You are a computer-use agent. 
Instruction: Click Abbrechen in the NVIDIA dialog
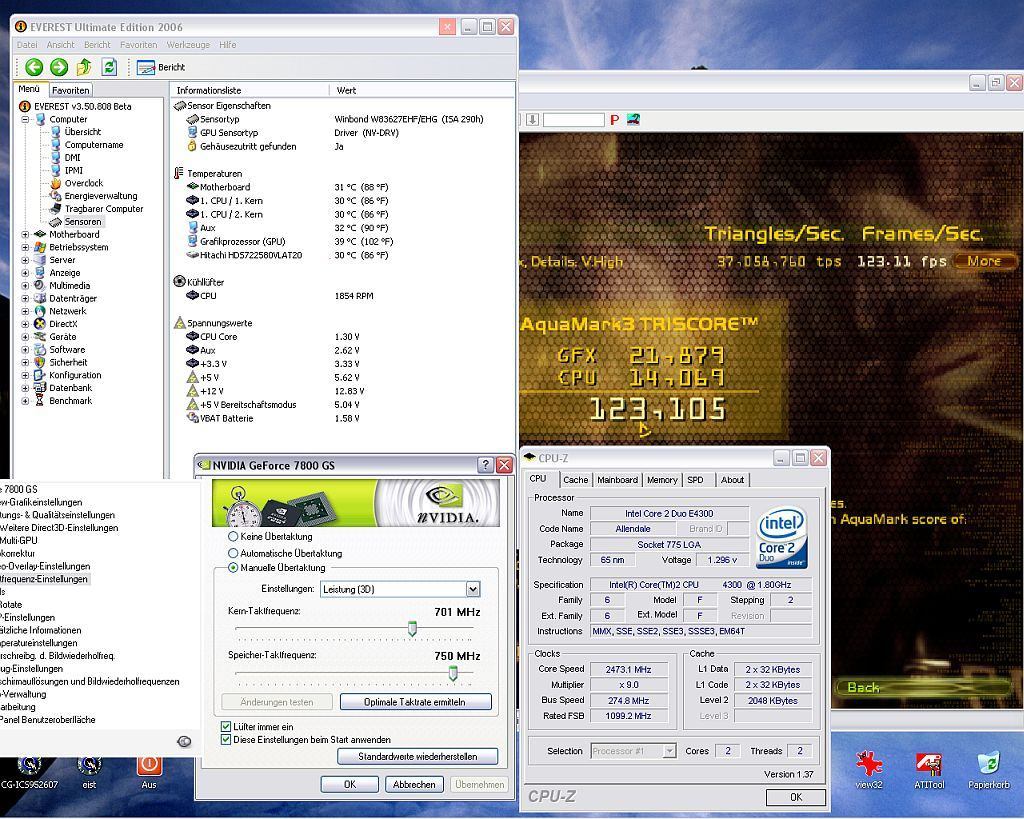click(x=414, y=784)
